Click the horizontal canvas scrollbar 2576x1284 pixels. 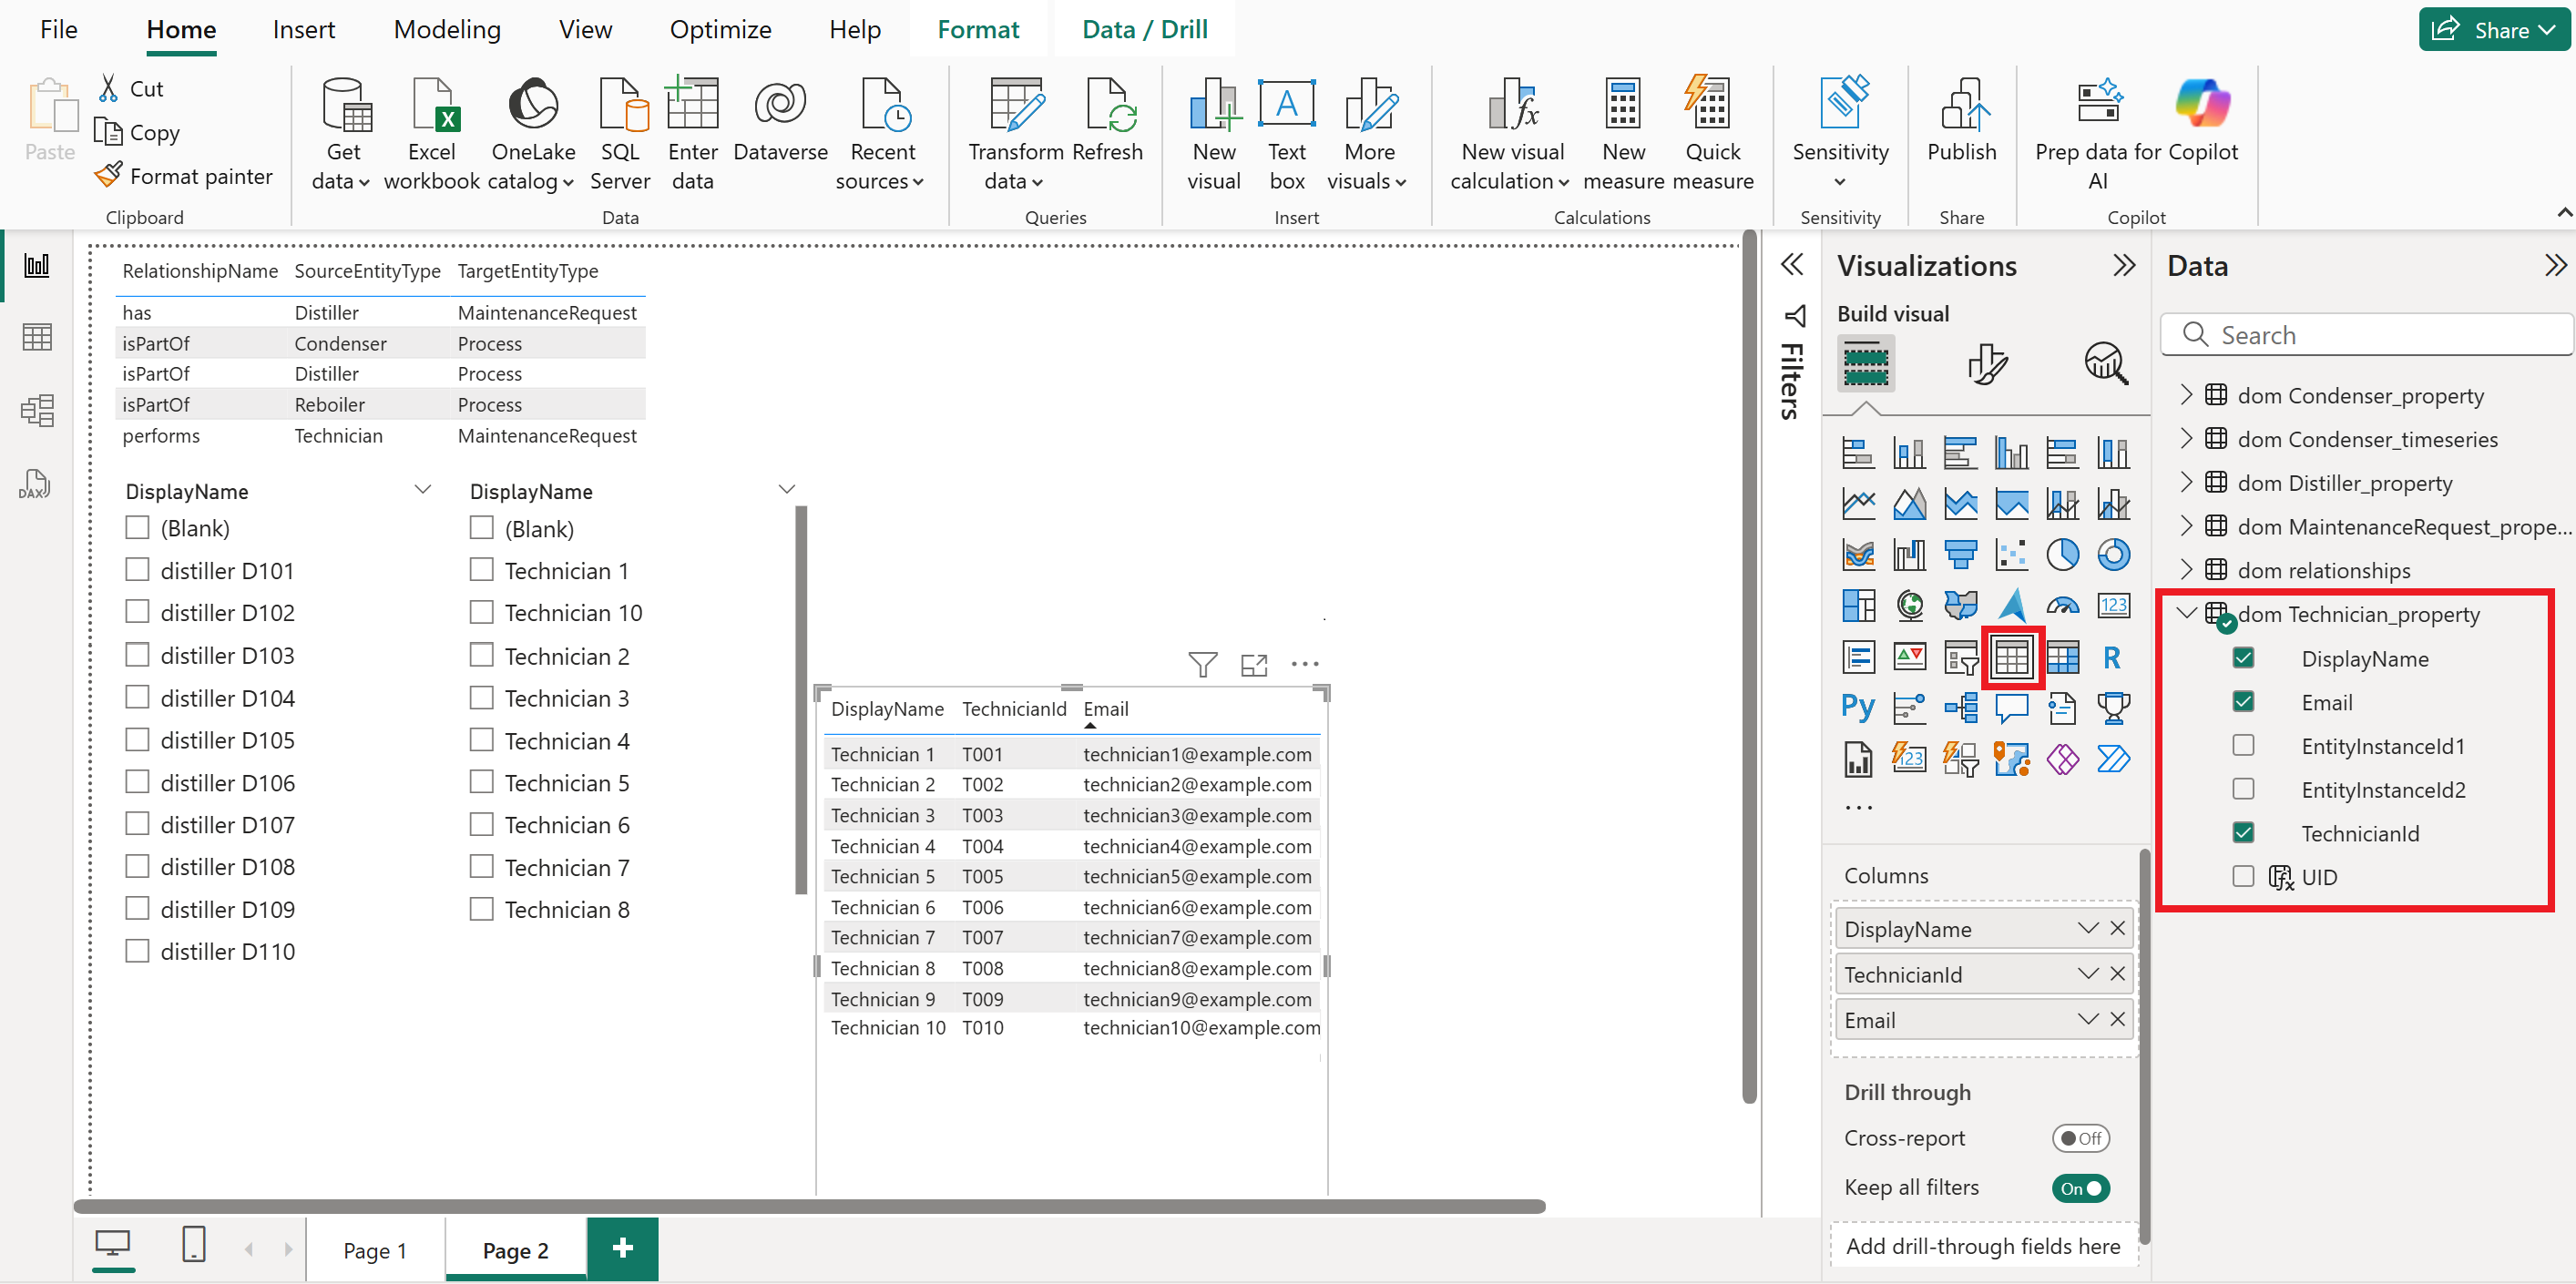(810, 1206)
